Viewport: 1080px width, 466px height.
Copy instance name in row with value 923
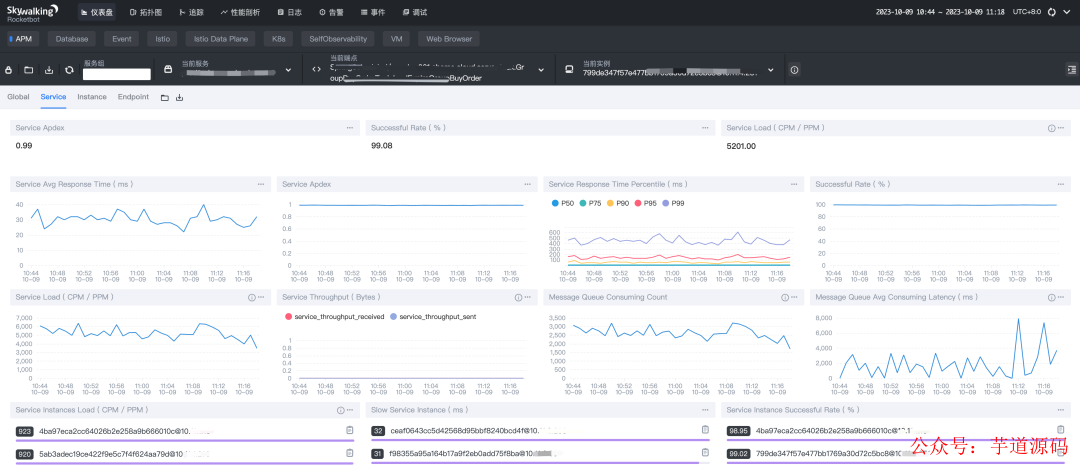click(350, 430)
